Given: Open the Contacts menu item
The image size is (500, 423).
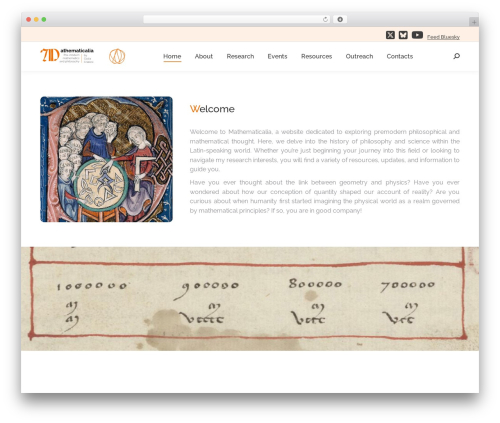Looking at the screenshot, I should 400,56.
